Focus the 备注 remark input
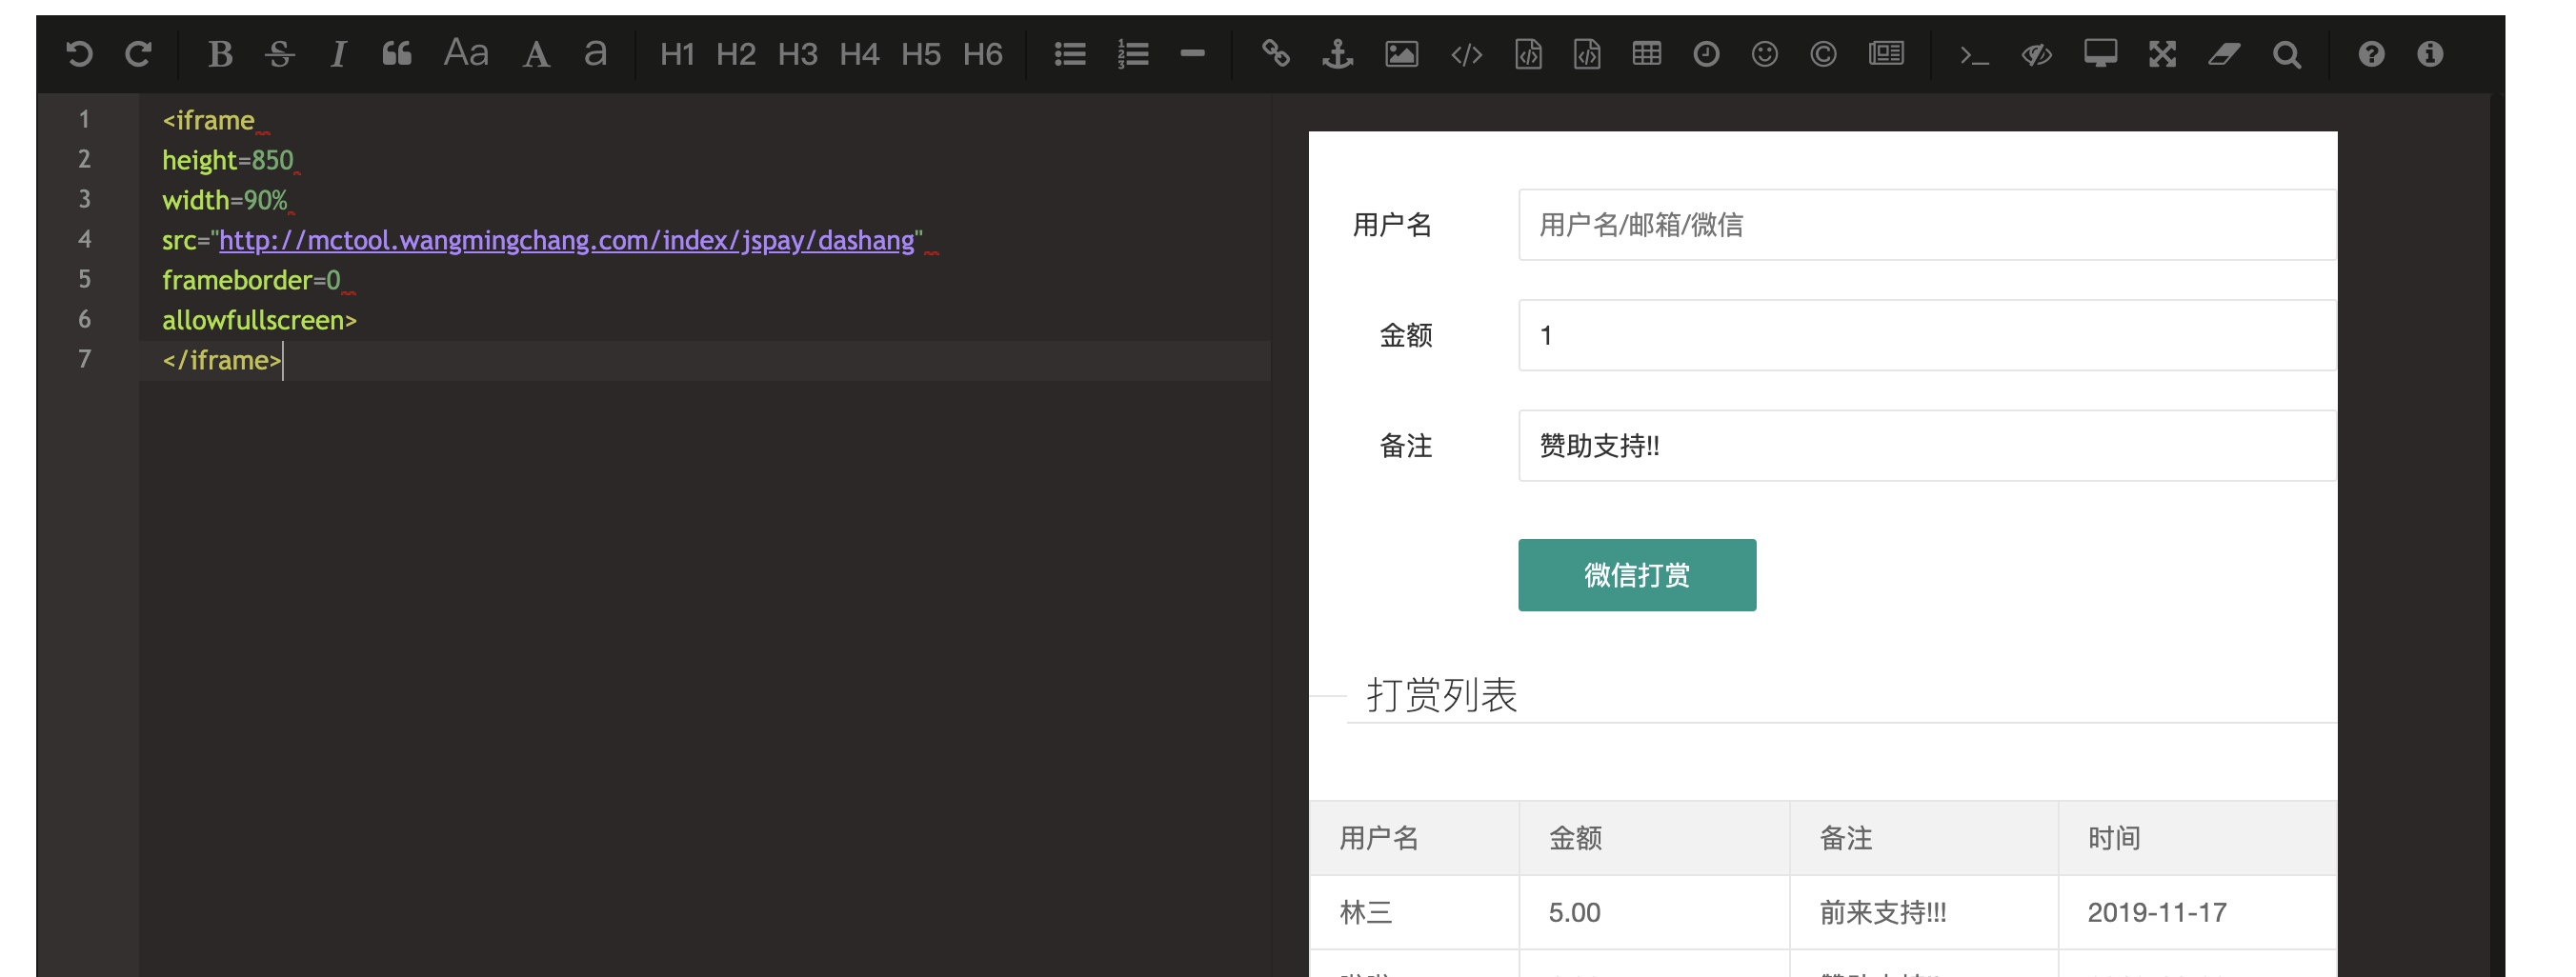The width and height of the screenshot is (2576, 977). click(1927, 445)
